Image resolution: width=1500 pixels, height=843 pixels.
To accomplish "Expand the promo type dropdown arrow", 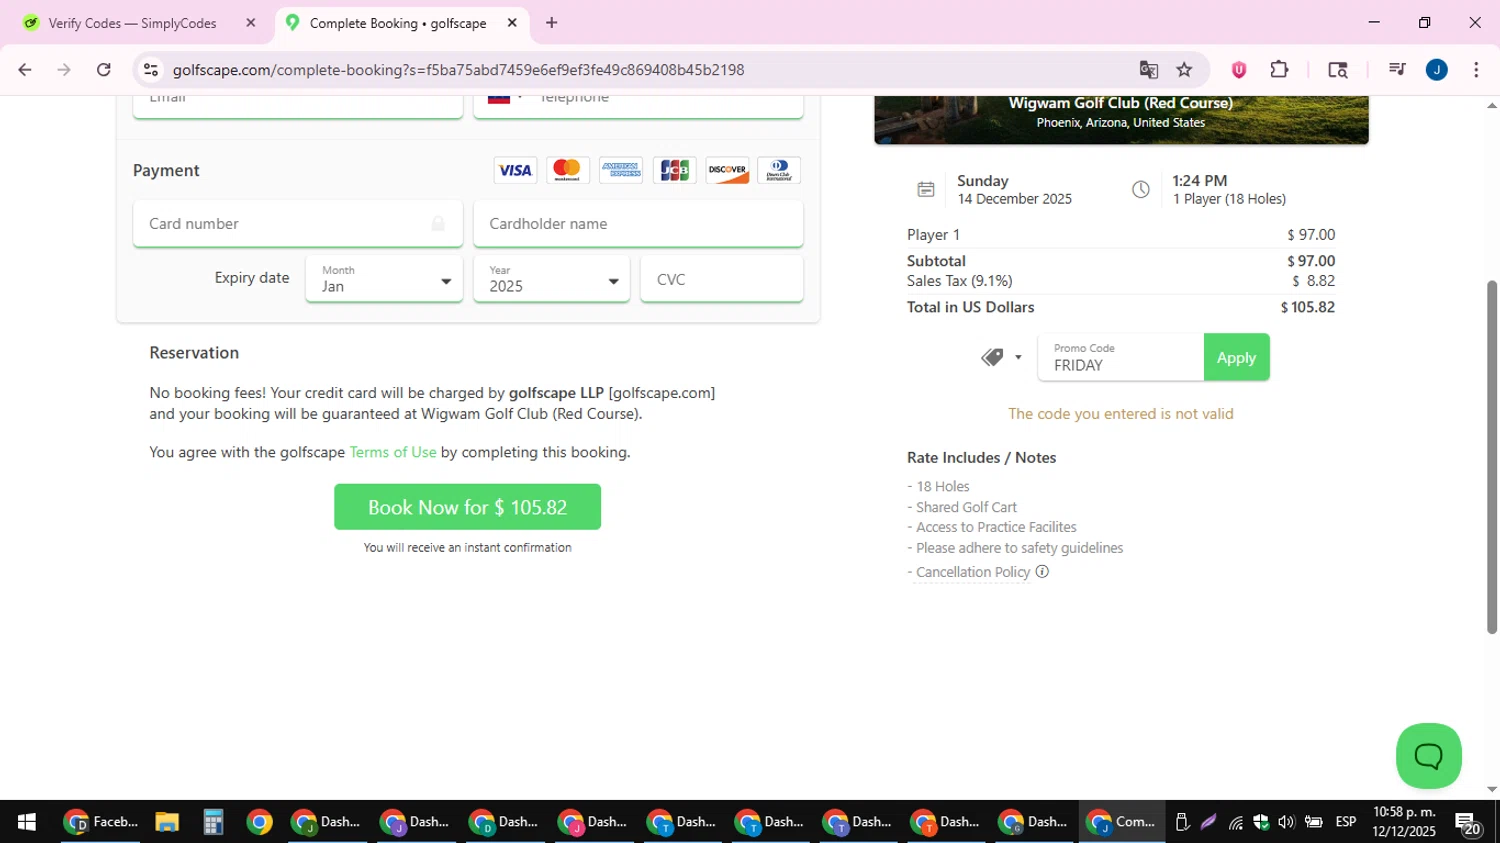I will coord(1018,358).
